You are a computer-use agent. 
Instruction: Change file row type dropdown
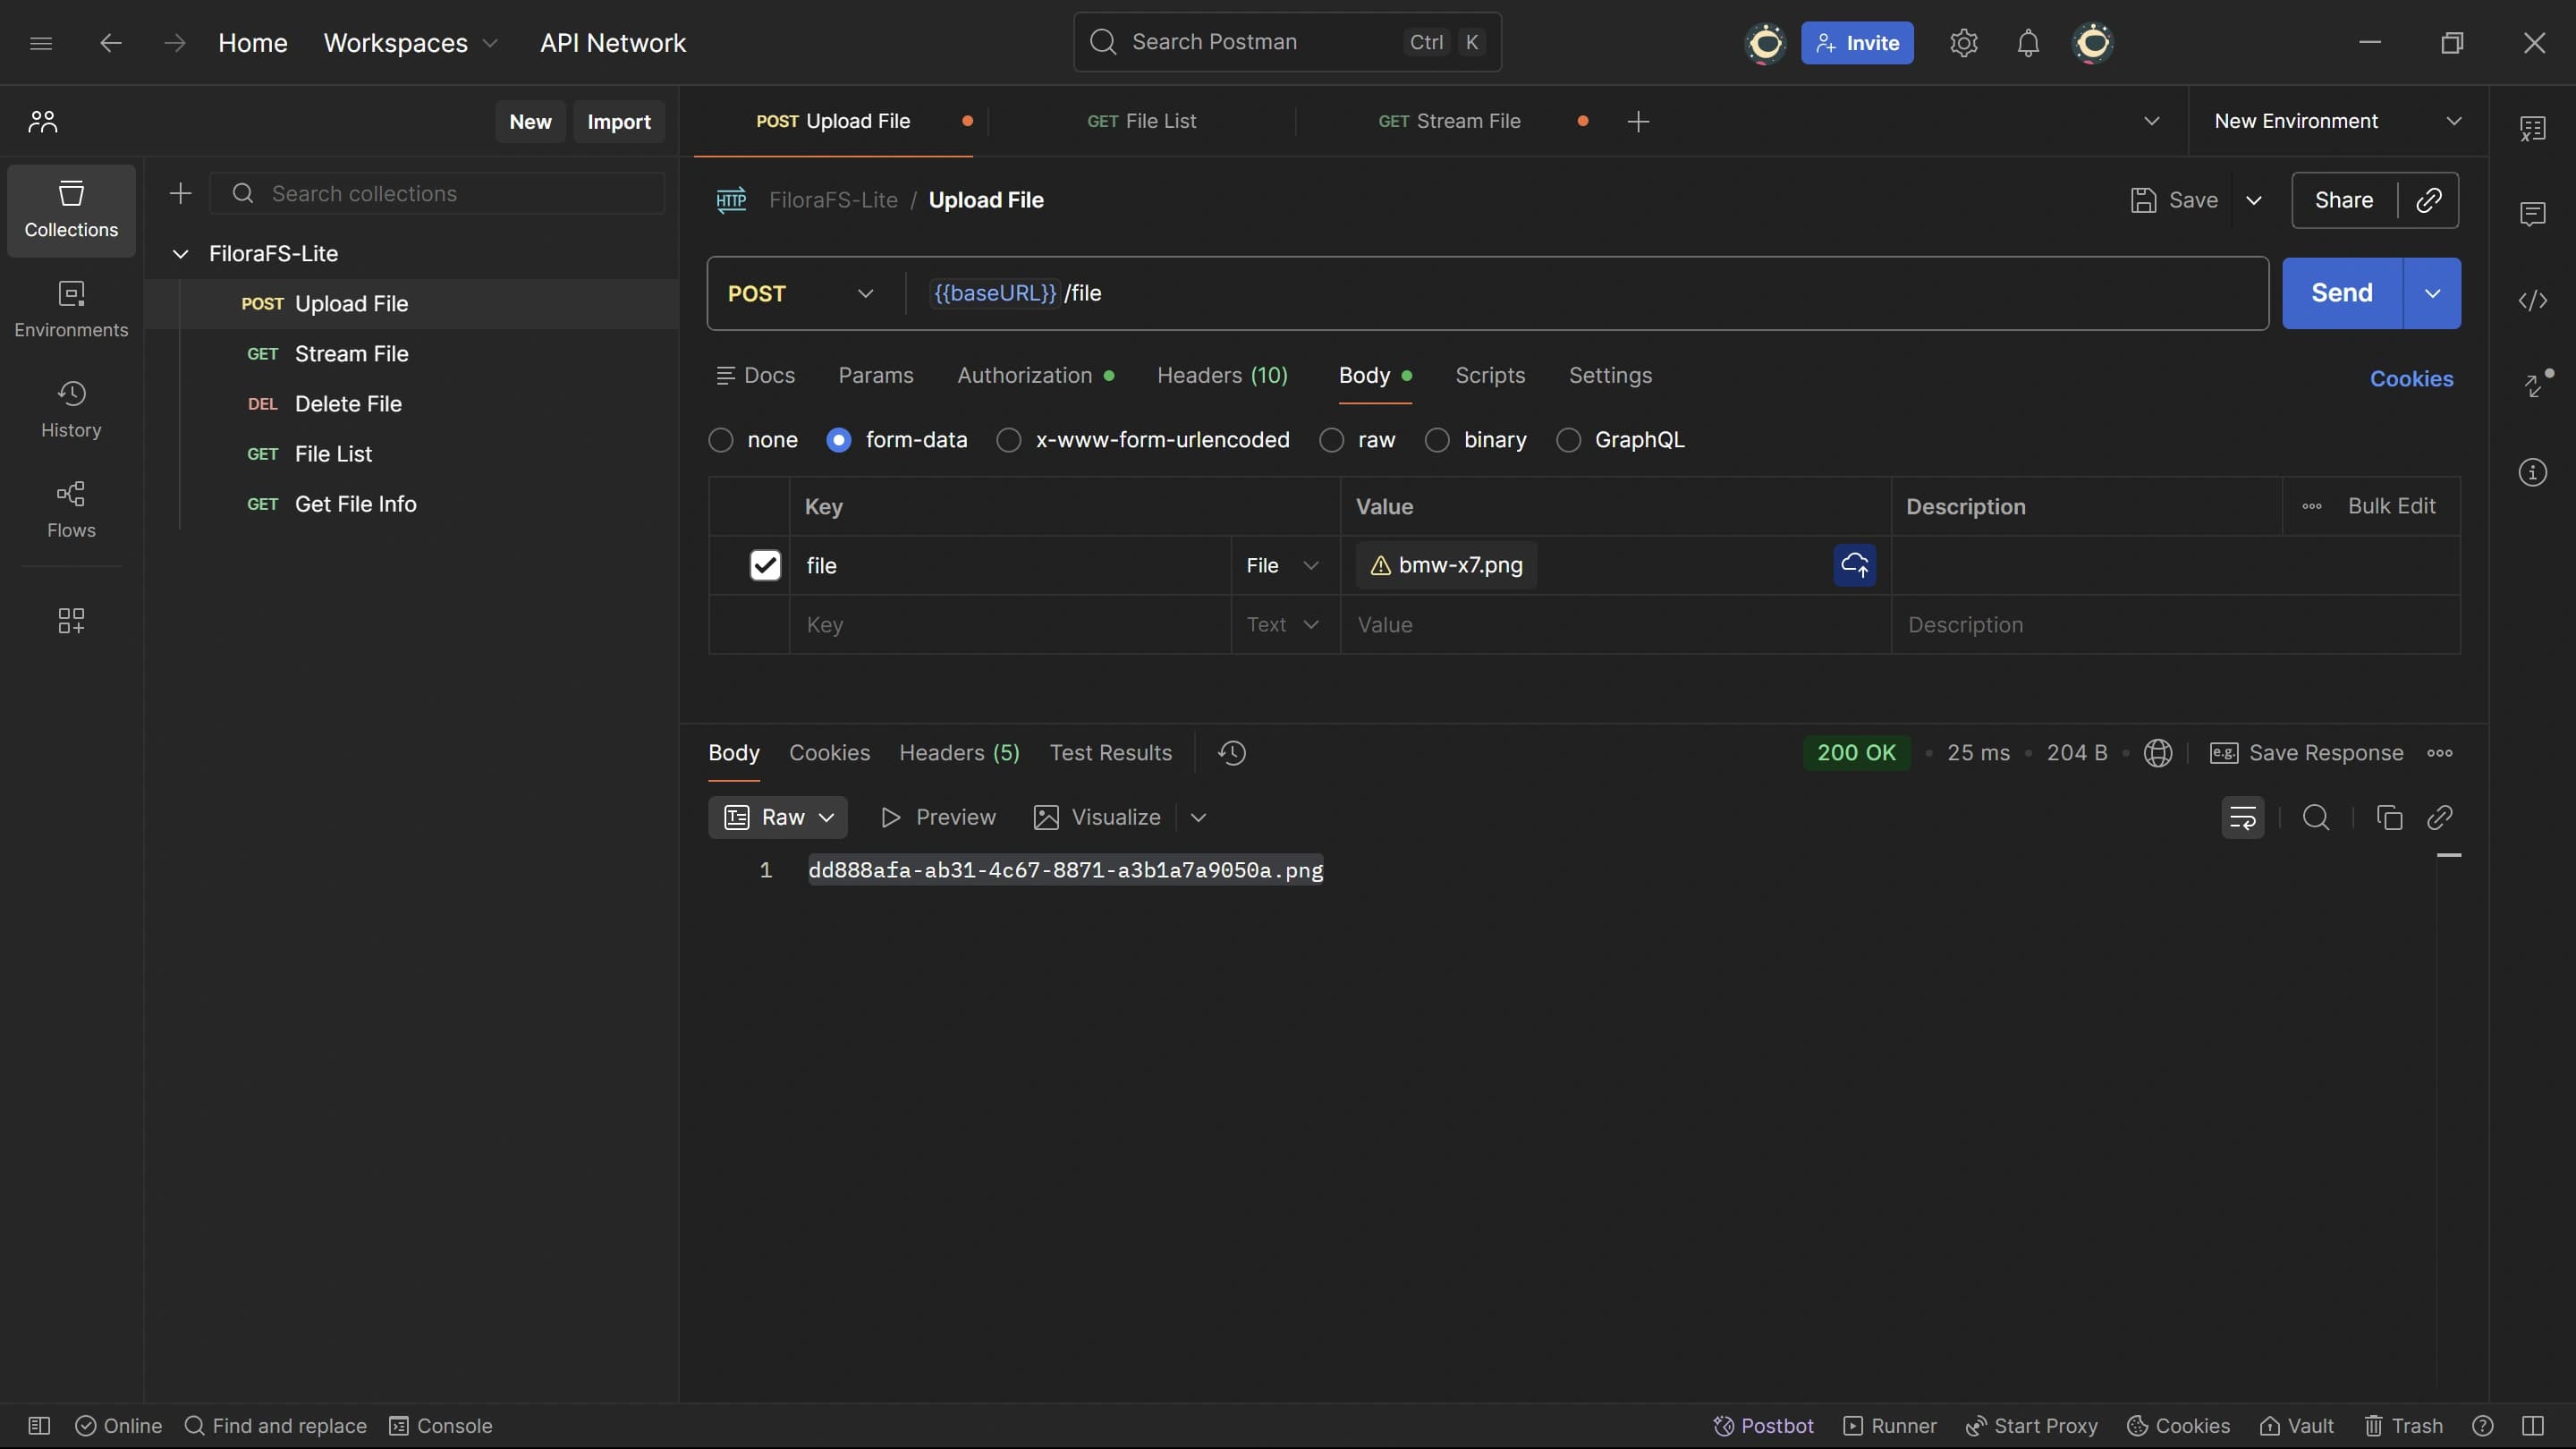(1283, 565)
